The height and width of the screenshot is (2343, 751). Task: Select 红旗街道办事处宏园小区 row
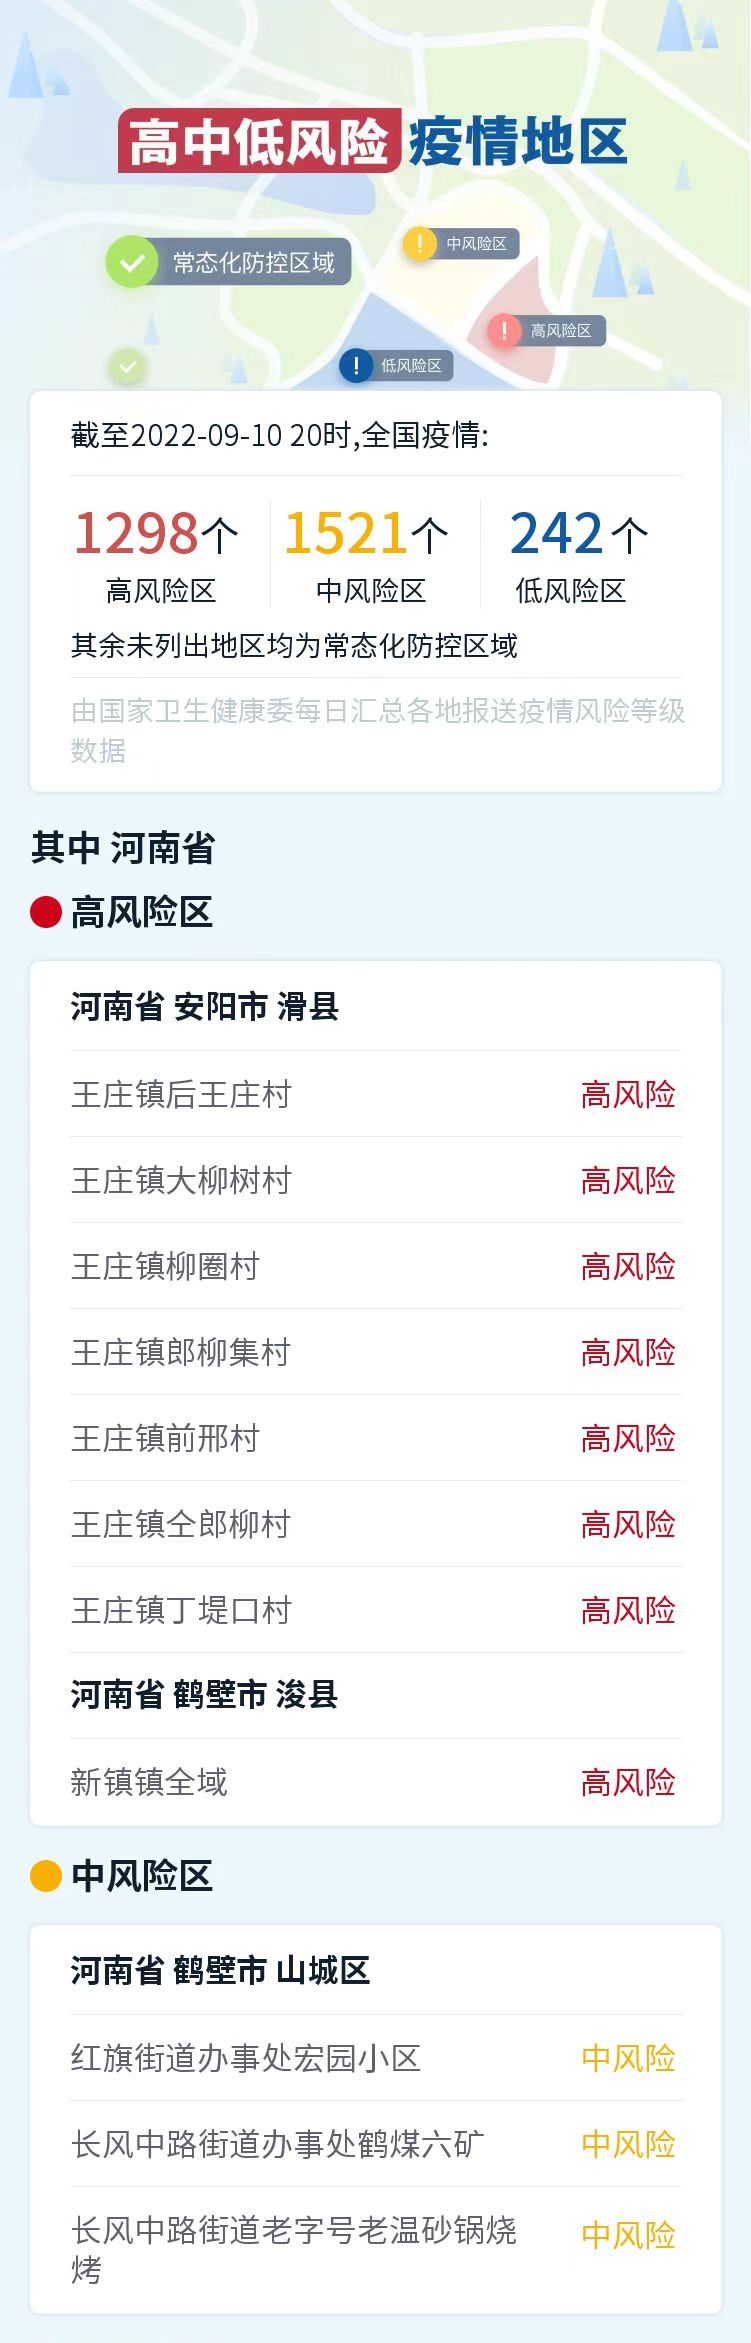375,2058
